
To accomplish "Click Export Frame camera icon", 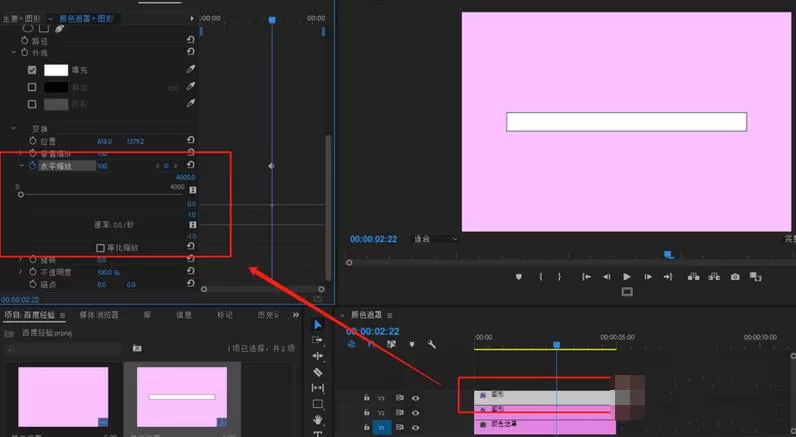I will 735,277.
